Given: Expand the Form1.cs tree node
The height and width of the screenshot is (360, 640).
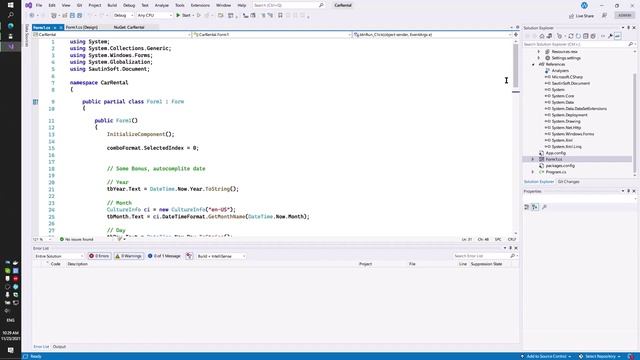Looking at the screenshot, I should (533, 159).
